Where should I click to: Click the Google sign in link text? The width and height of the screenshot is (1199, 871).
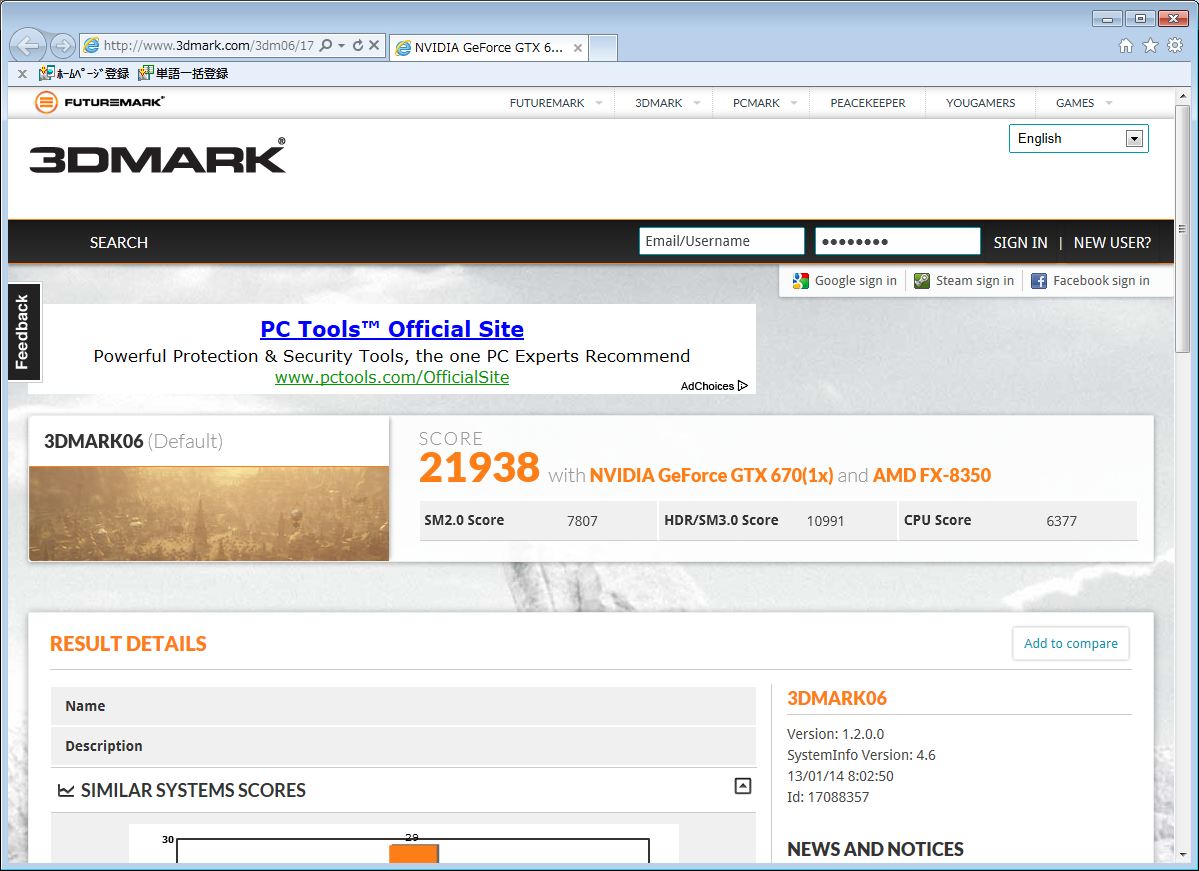click(856, 281)
